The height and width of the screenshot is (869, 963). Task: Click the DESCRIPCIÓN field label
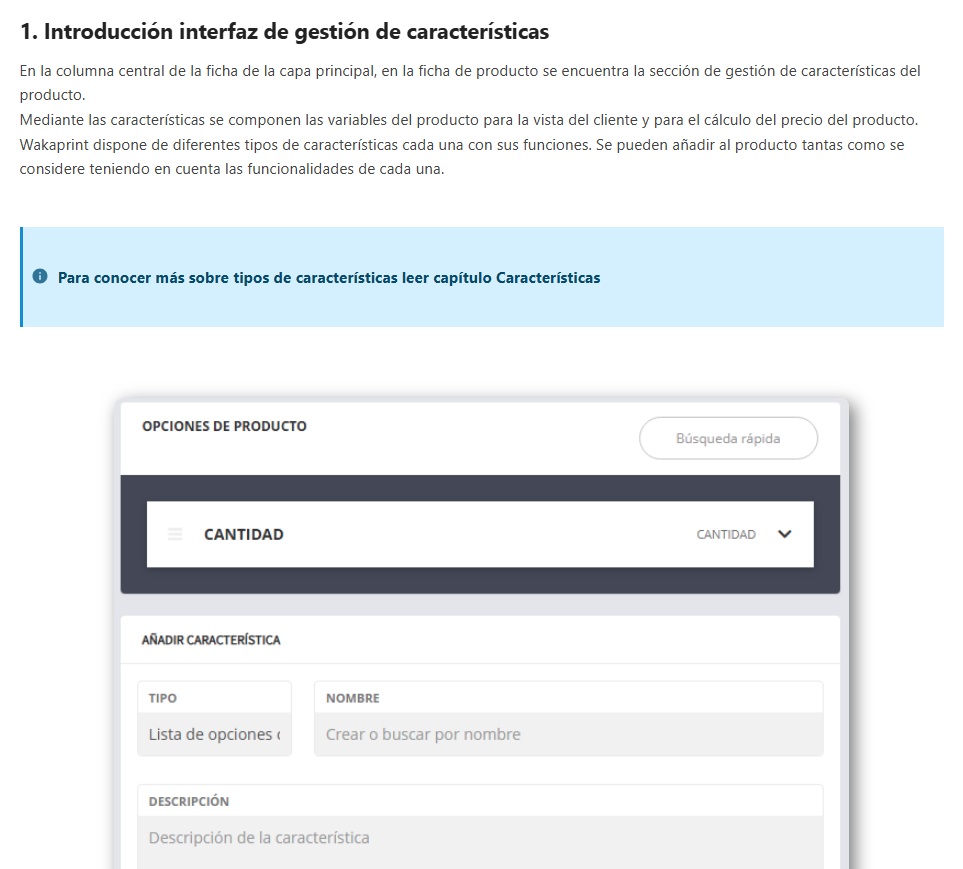189,801
